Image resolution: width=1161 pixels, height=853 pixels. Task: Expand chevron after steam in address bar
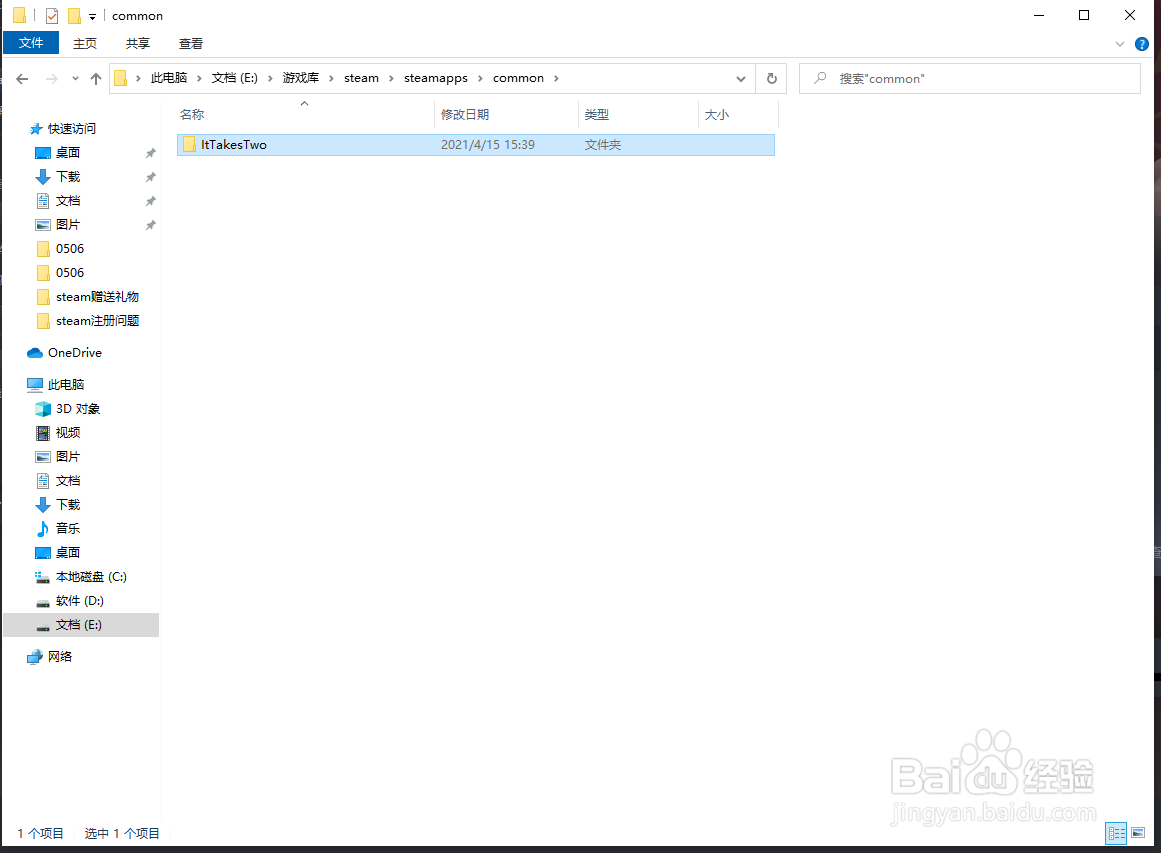click(x=392, y=78)
